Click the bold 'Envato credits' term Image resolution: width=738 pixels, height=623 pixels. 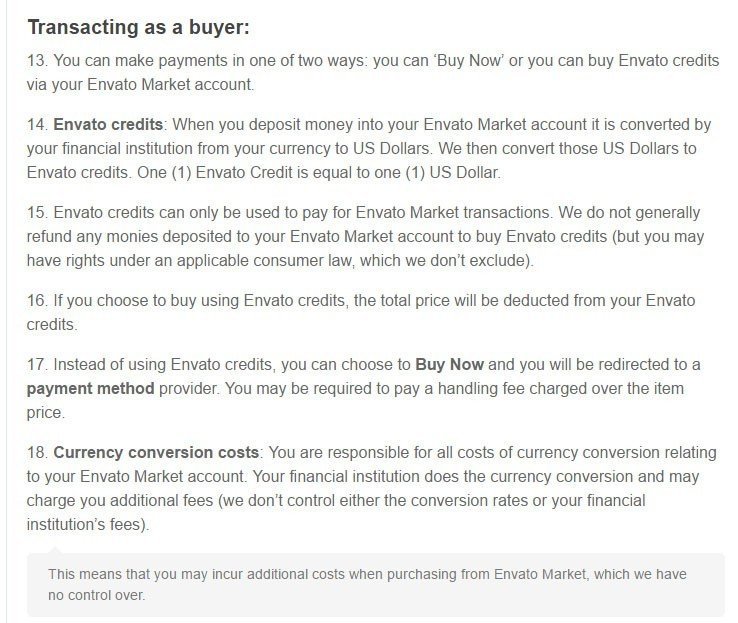coord(108,125)
